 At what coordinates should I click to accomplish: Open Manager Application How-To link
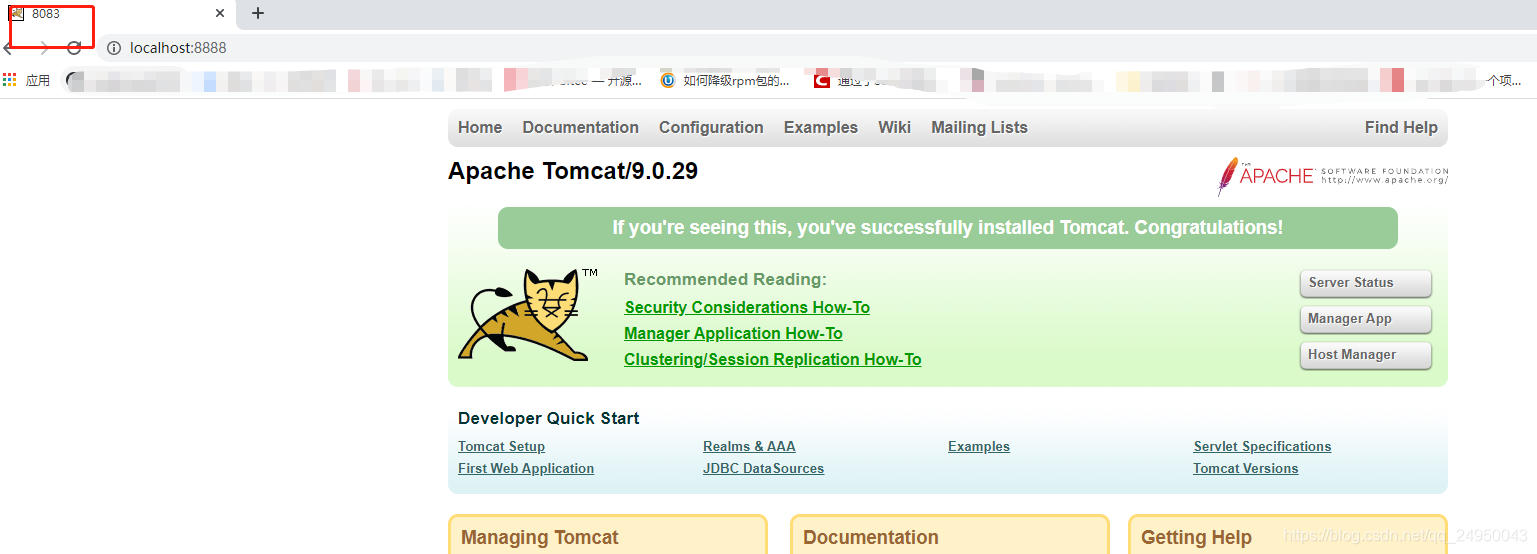pos(733,333)
